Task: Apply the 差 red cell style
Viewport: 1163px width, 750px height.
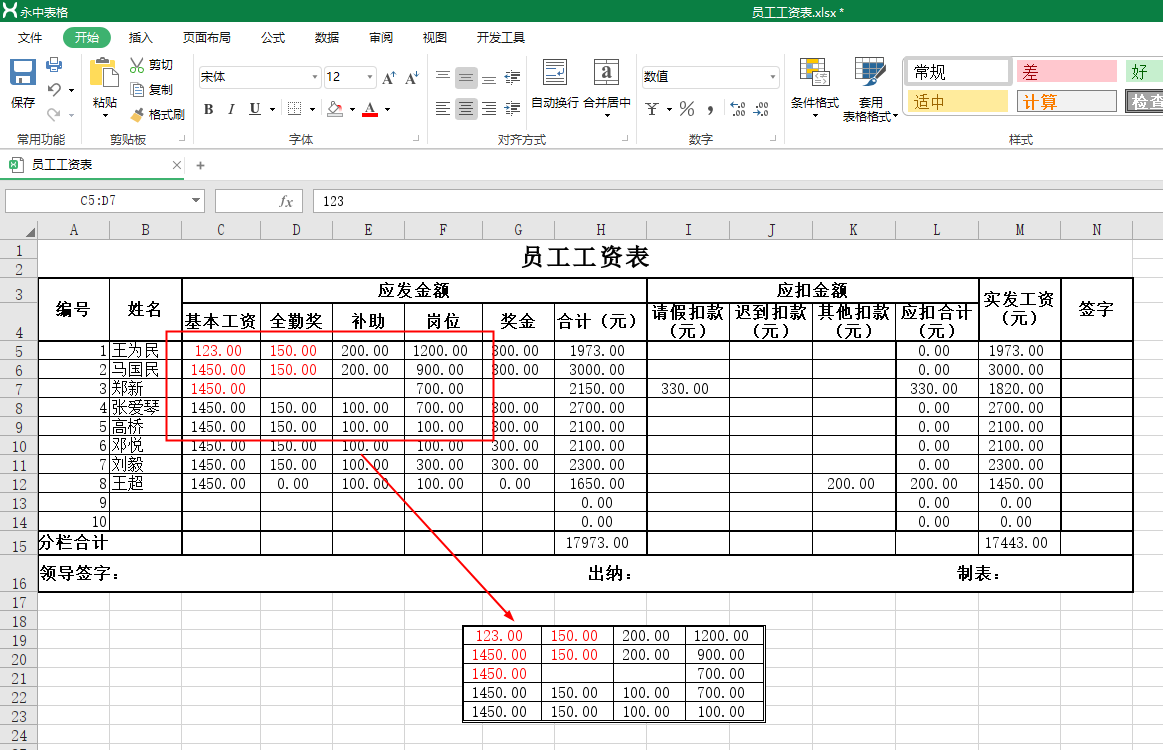Action: (x=1065, y=70)
